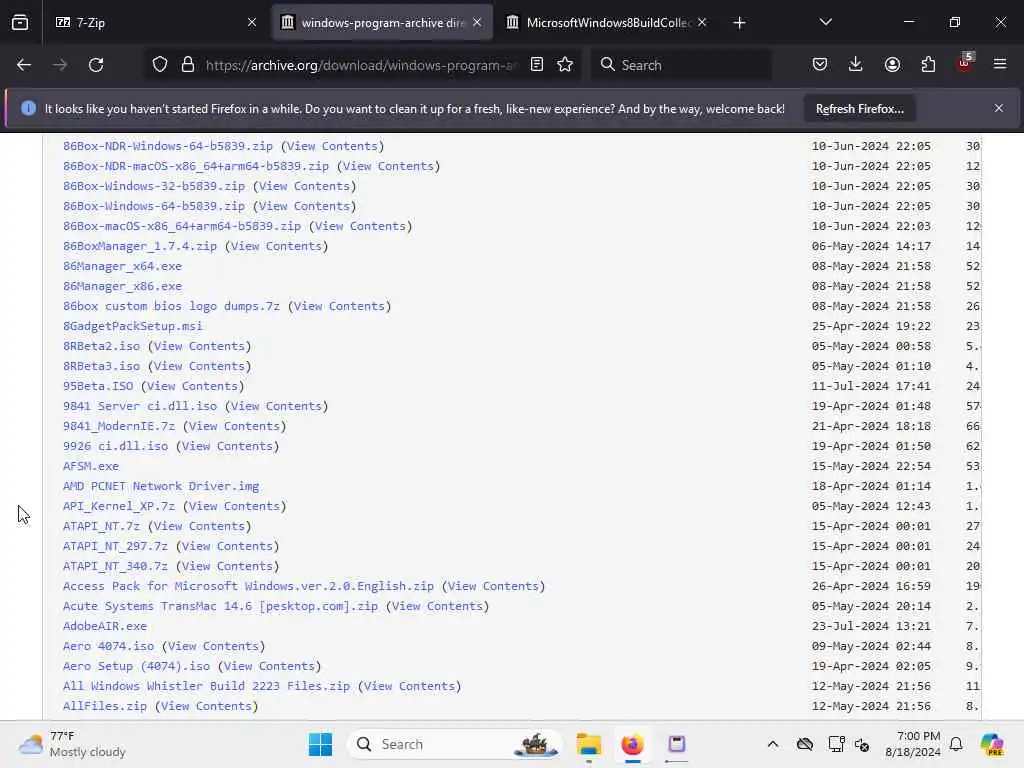The width and height of the screenshot is (1024, 768).
Task: Download AMD PCNET Network Driver.img
Action: (161, 487)
